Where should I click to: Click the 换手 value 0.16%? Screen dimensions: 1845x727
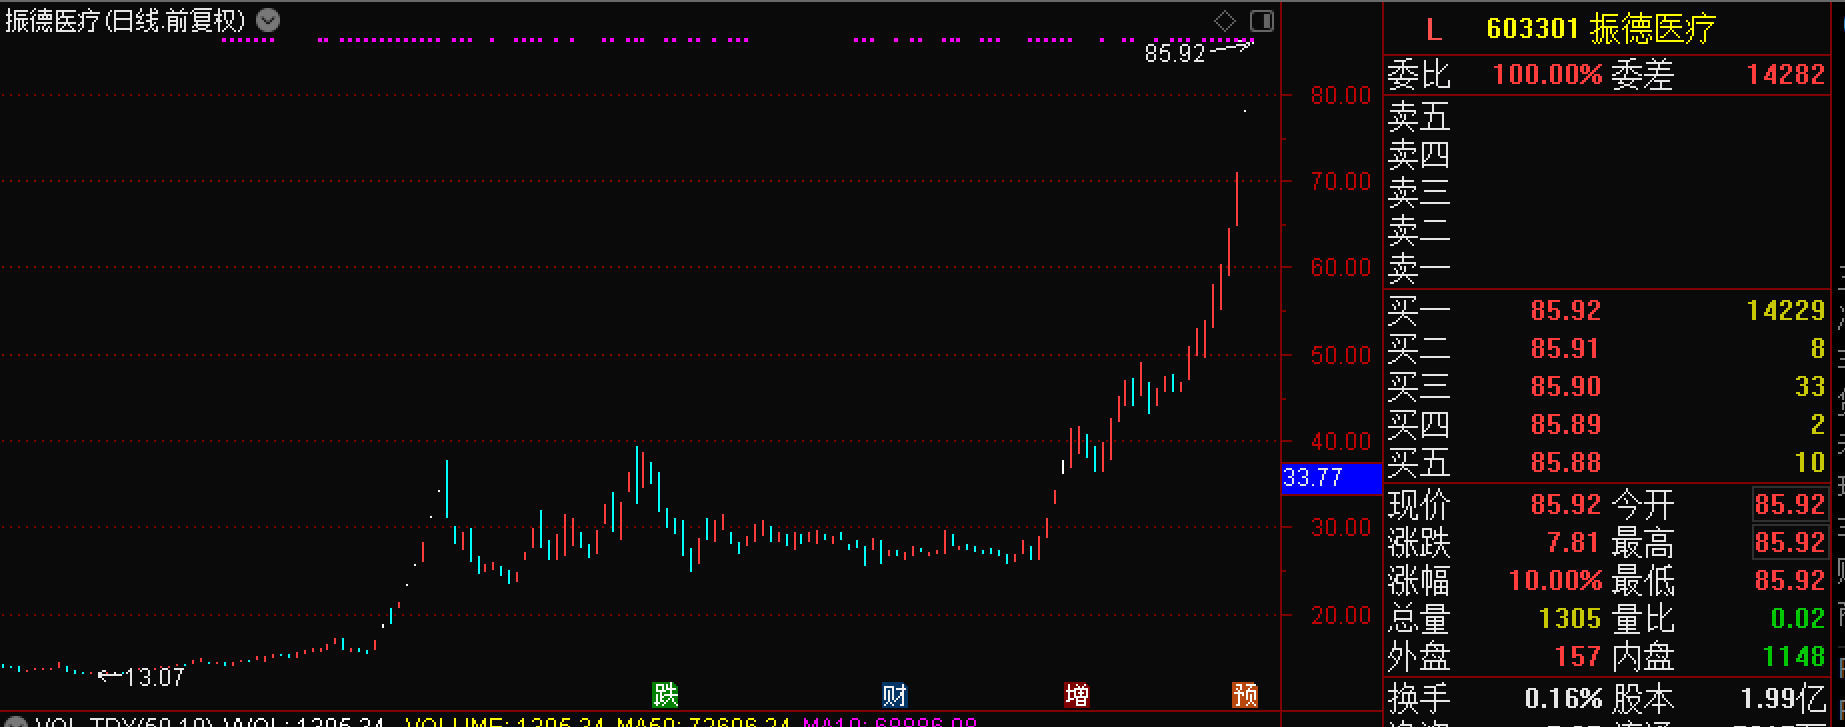click(1564, 698)
